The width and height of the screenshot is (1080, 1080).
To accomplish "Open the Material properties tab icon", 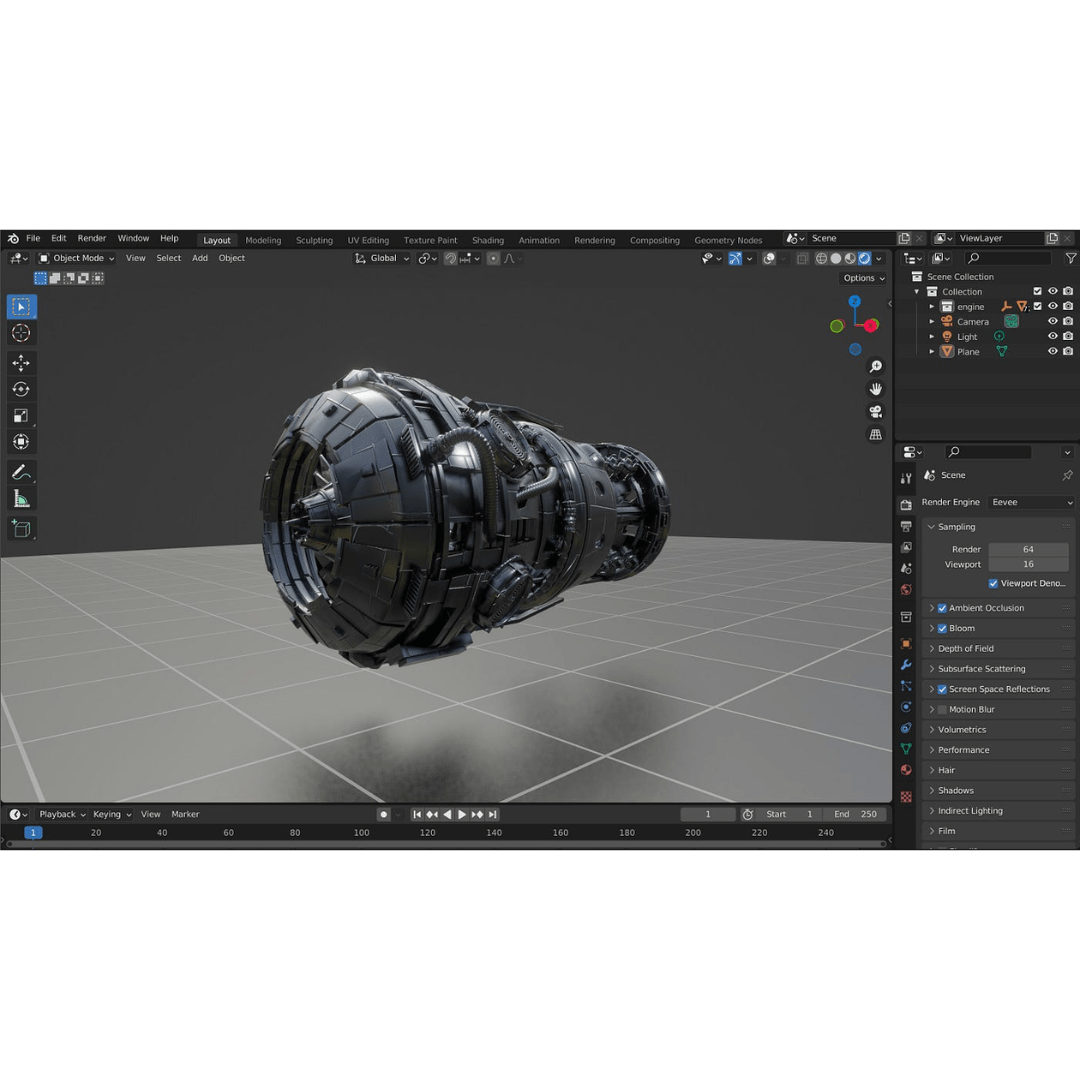I will coord(906,770).
